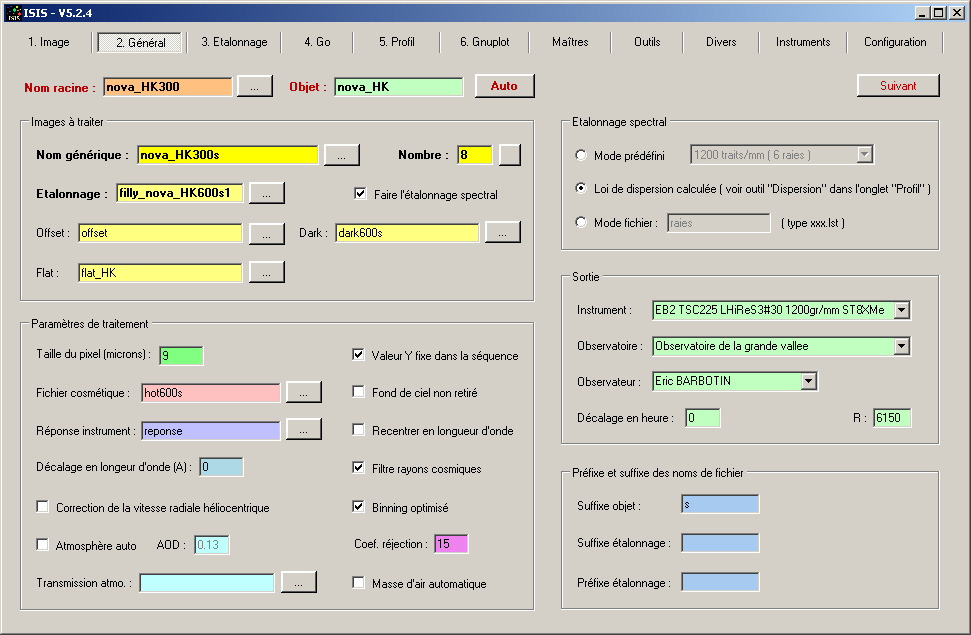The image size is (971, 635).
Task: Browse for the Flat file
Action: click(x=266, y=272)
